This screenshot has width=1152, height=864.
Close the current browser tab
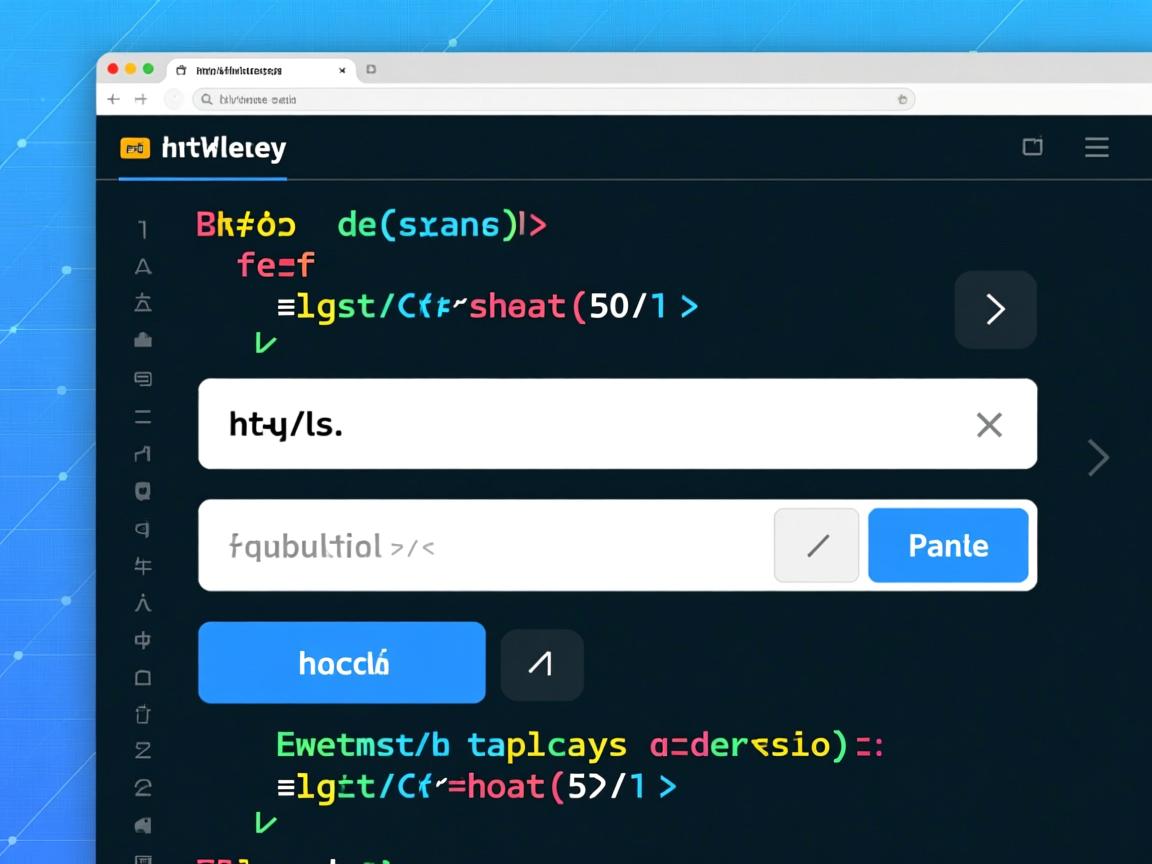pos(342,70)
